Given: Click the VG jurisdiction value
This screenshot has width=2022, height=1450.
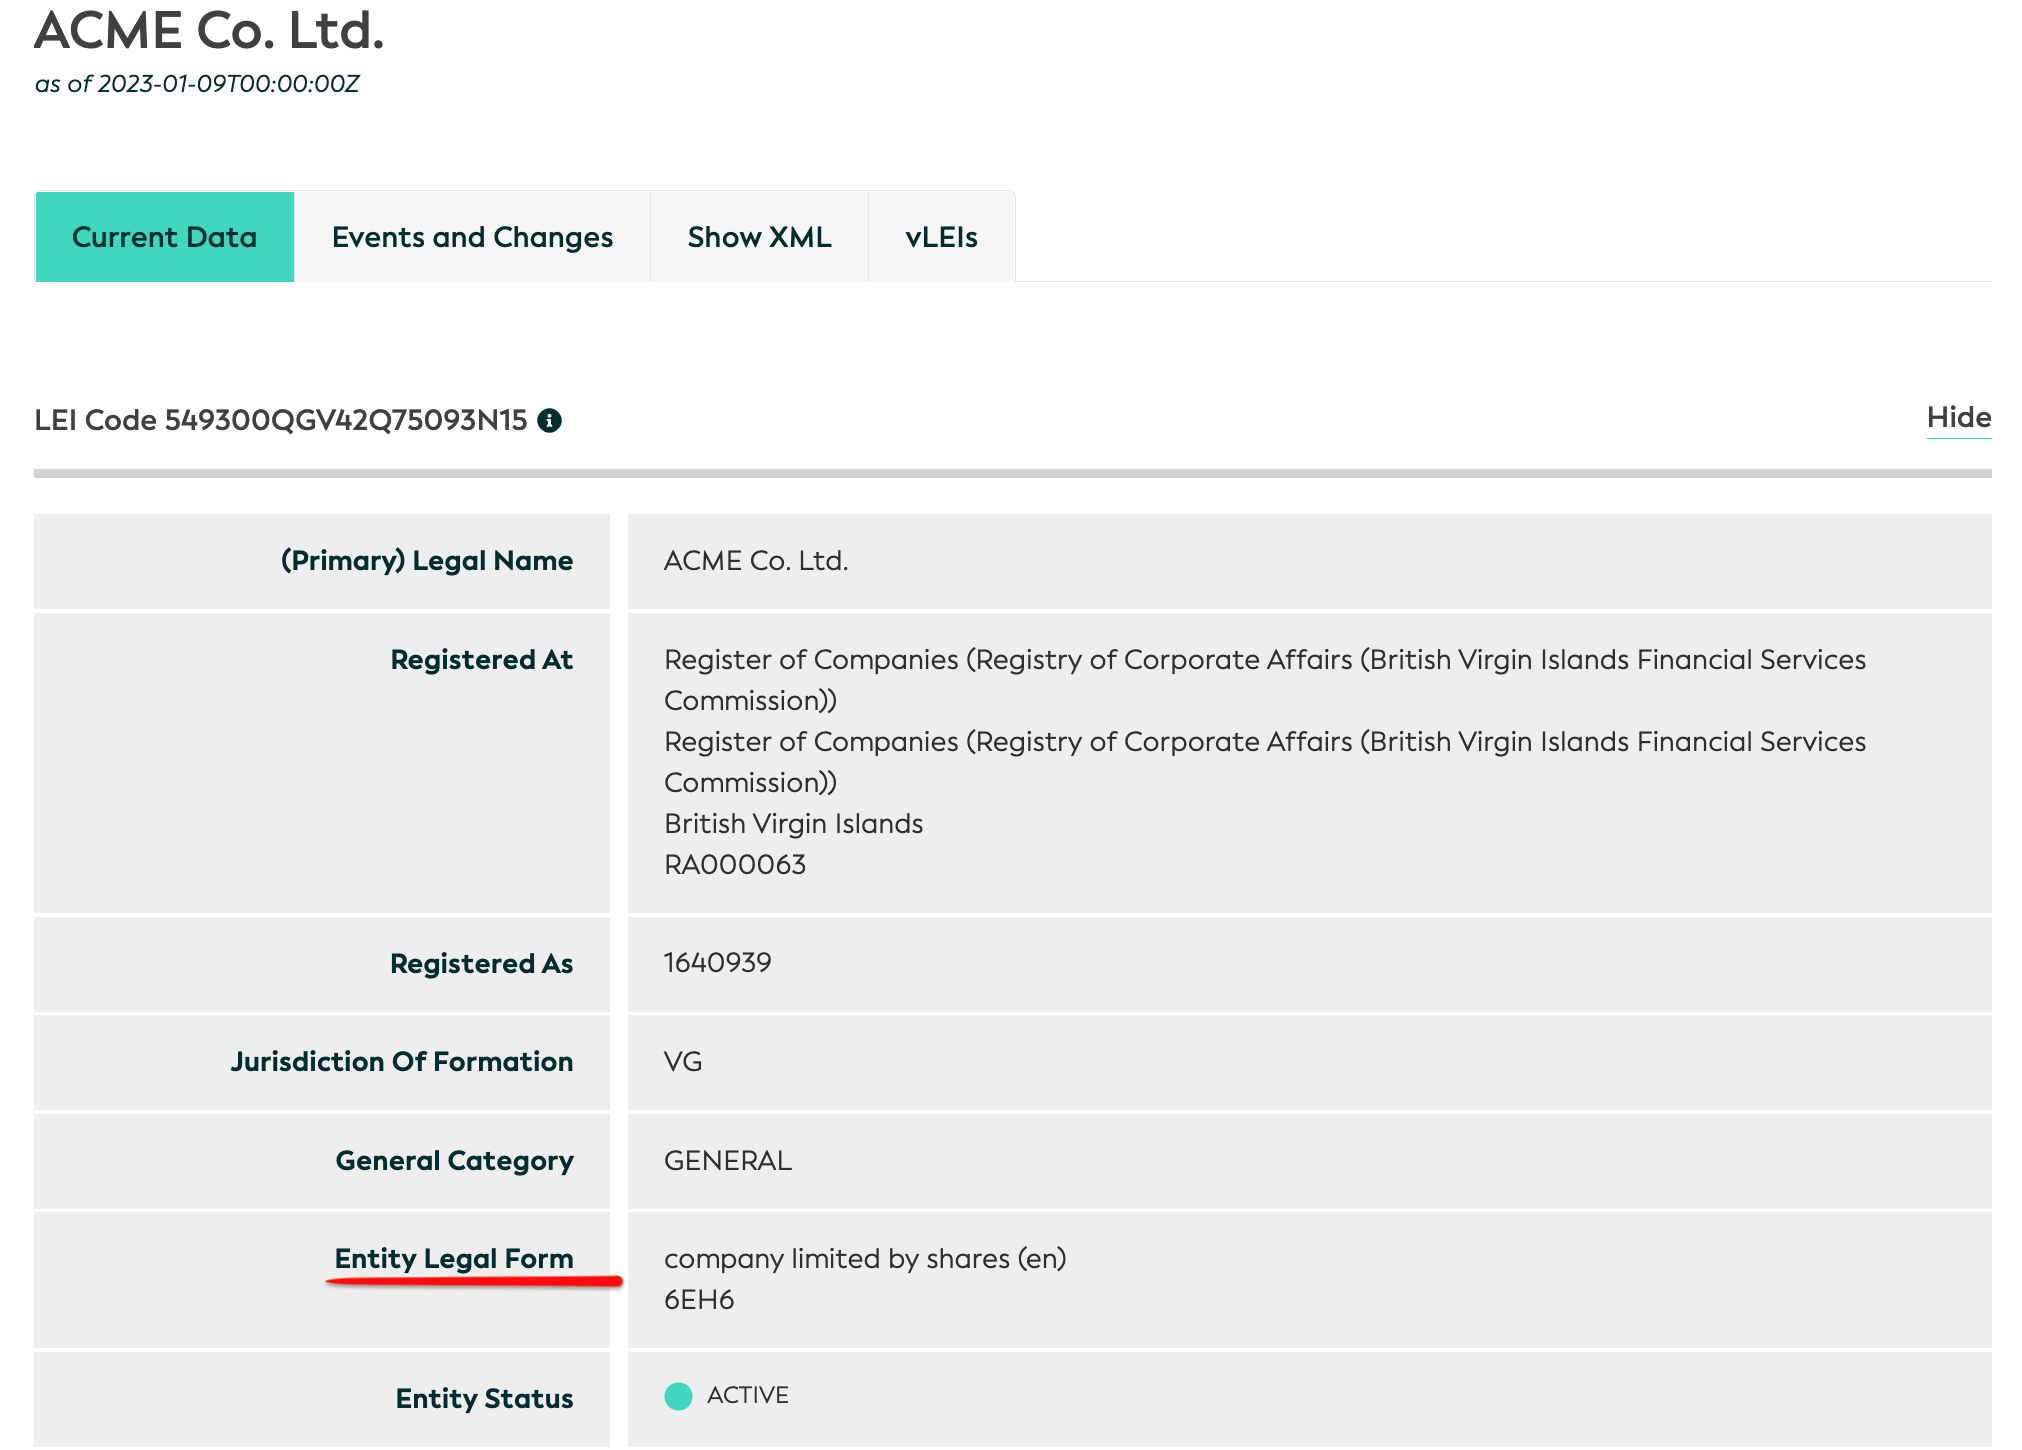Looking at the screenshot, I should point(683,1062).
